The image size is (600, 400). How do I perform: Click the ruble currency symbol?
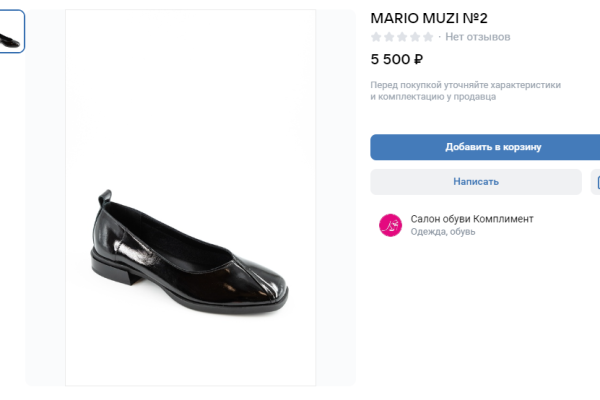[x=418, y=59]
